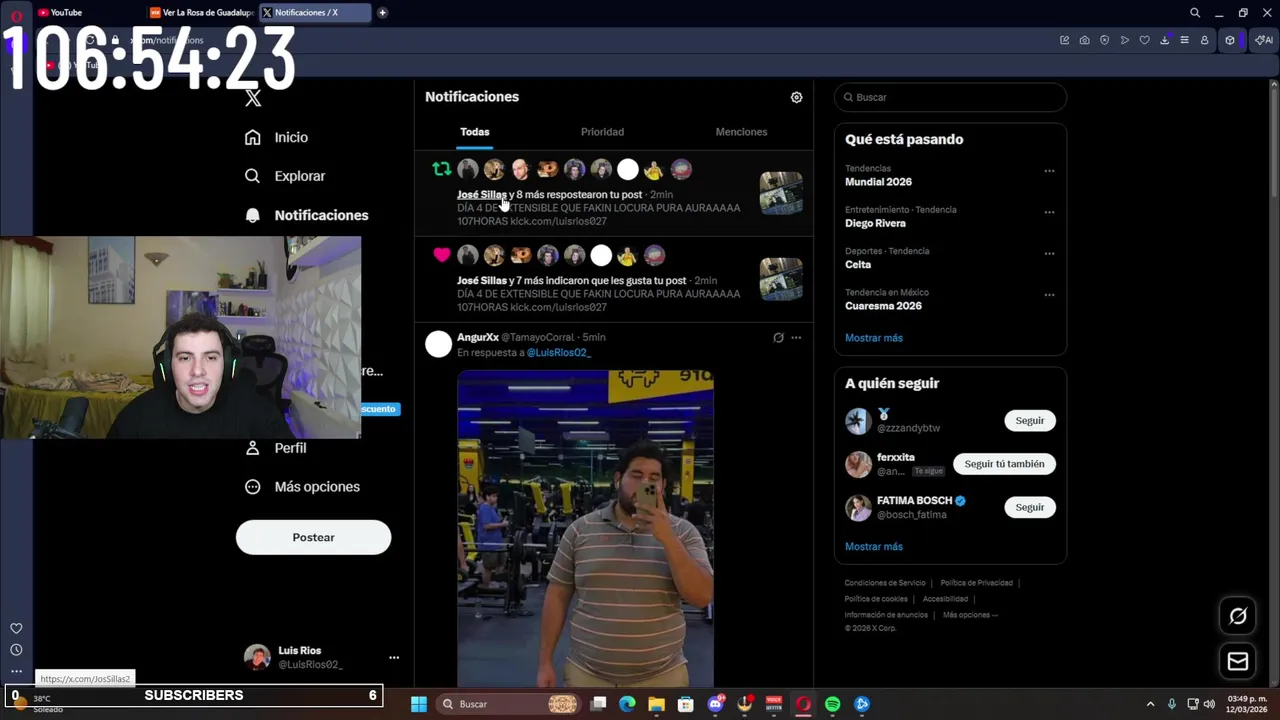Switch to the Prioridad tab
The height and width of the screenshot is (720, 1280).
(602, 132)
